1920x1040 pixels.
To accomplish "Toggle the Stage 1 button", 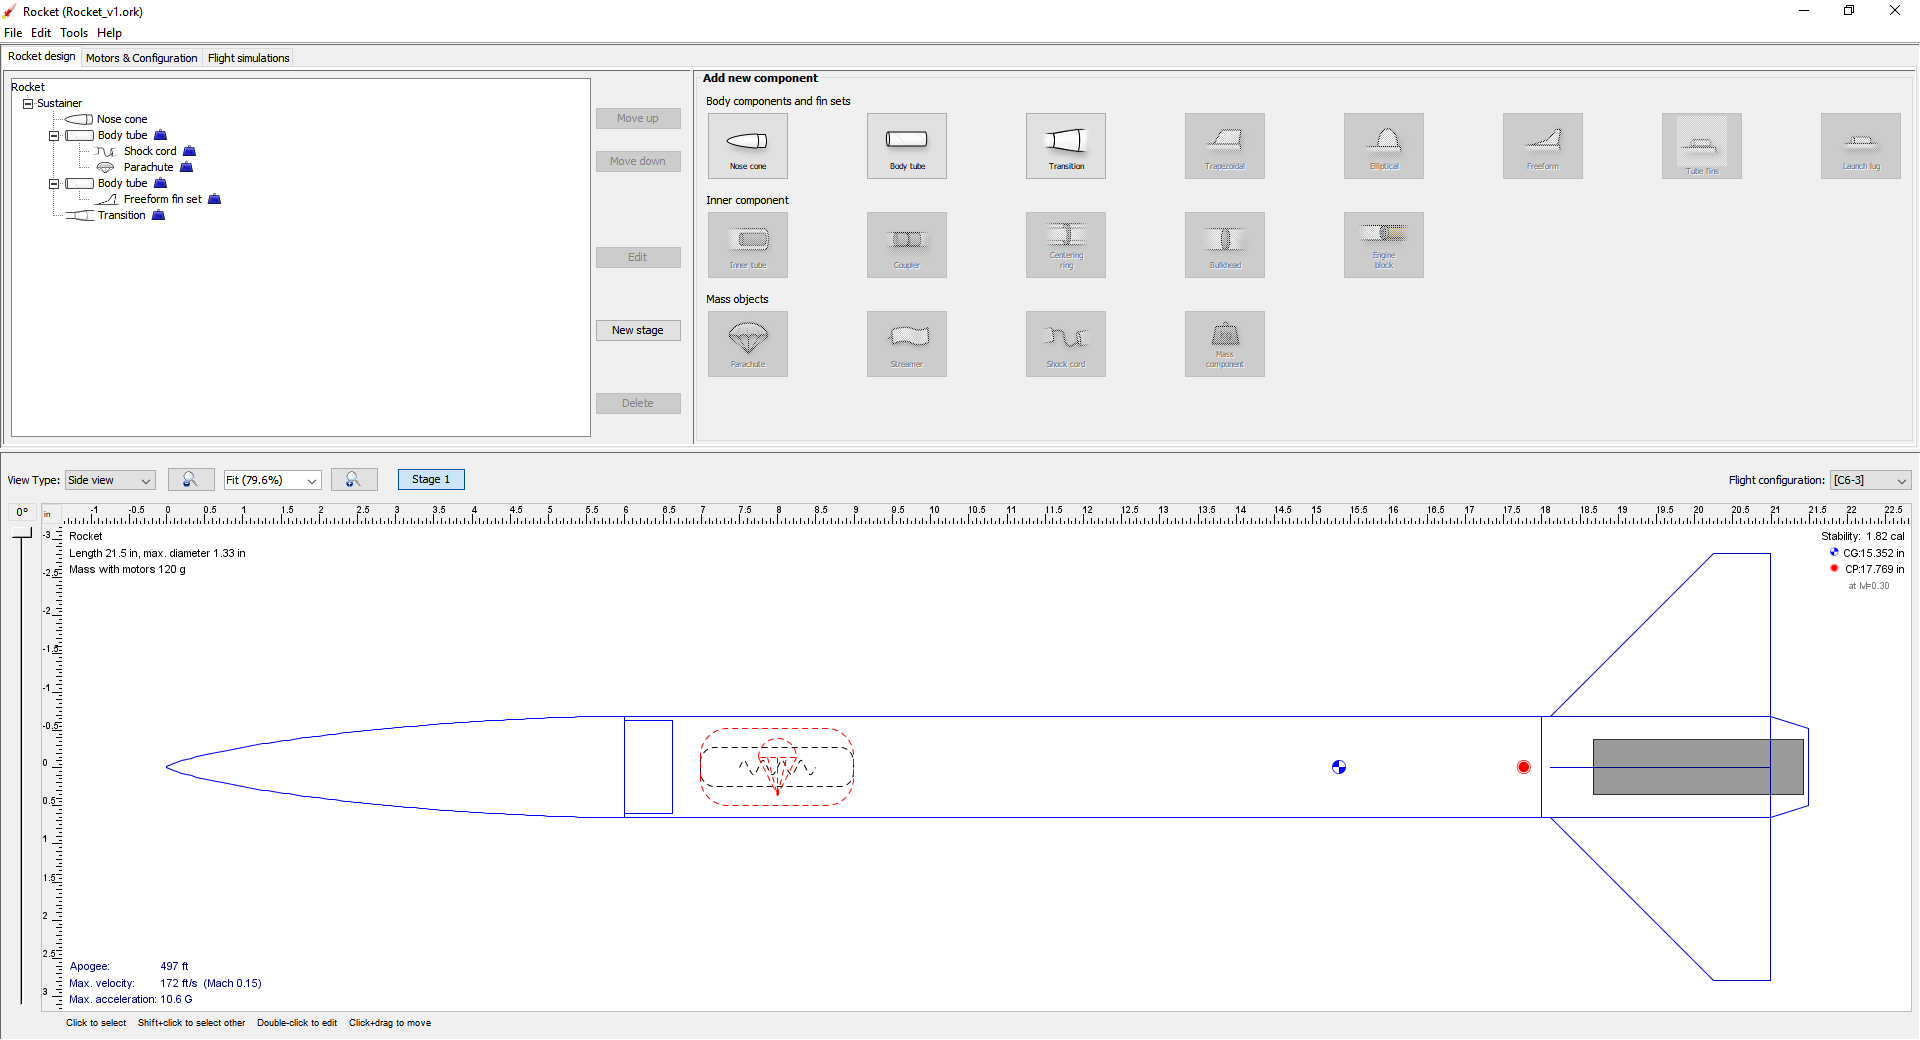I will 431,480.
